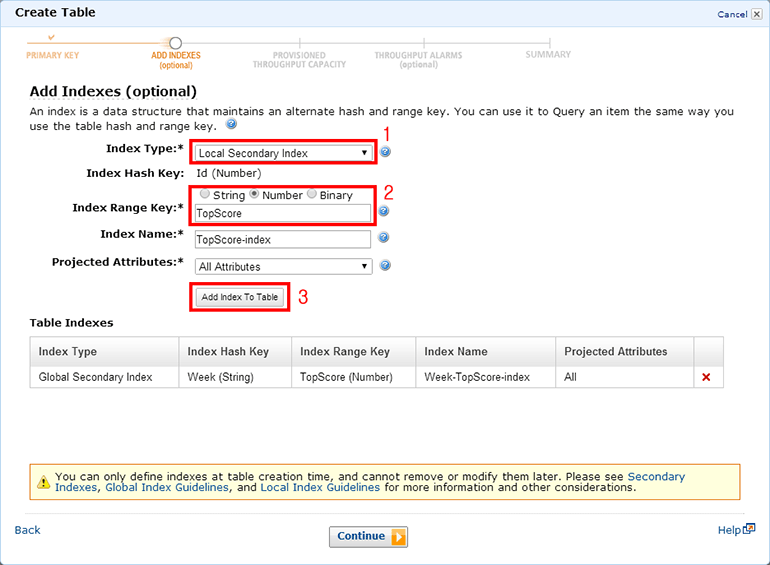Click help icon next to Index Type
770x565 pixels.
385,153
